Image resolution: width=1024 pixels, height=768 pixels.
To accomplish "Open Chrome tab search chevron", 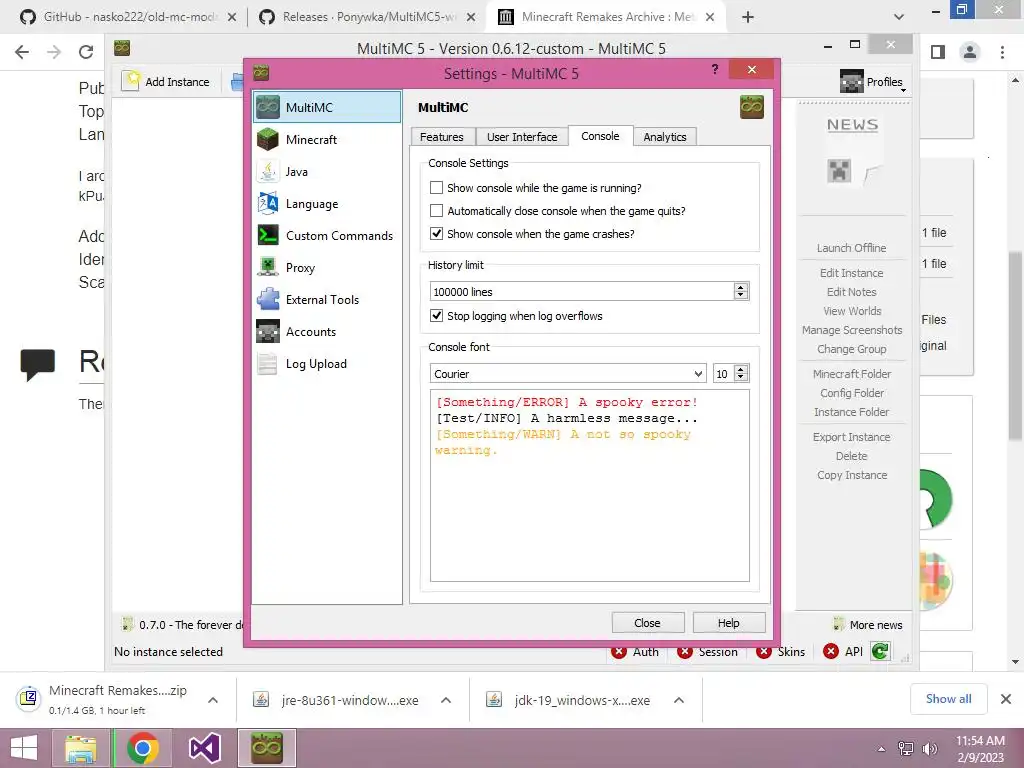I will (x=899, y=17).
